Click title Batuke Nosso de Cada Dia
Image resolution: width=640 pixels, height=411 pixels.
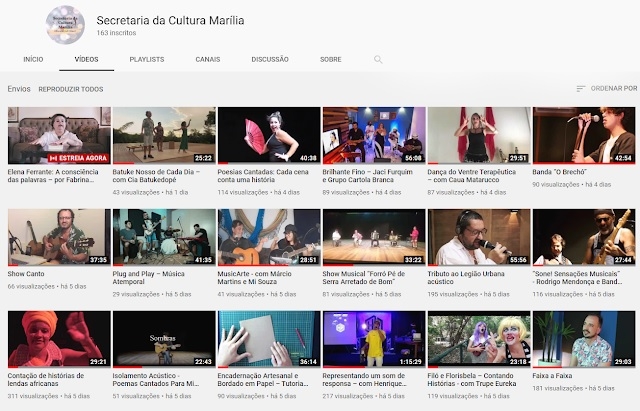coord(156,176)
